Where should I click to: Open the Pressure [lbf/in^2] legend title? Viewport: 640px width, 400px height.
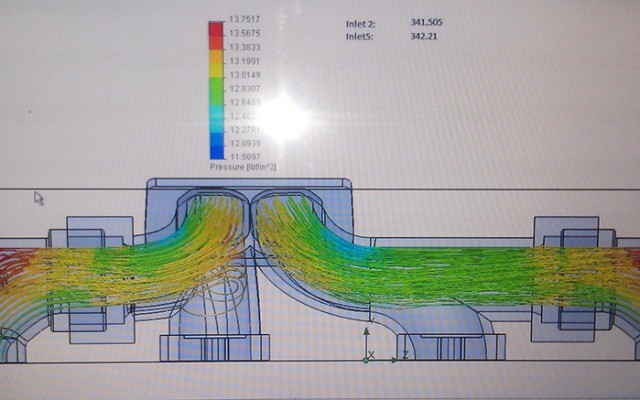tap(243, 167)
